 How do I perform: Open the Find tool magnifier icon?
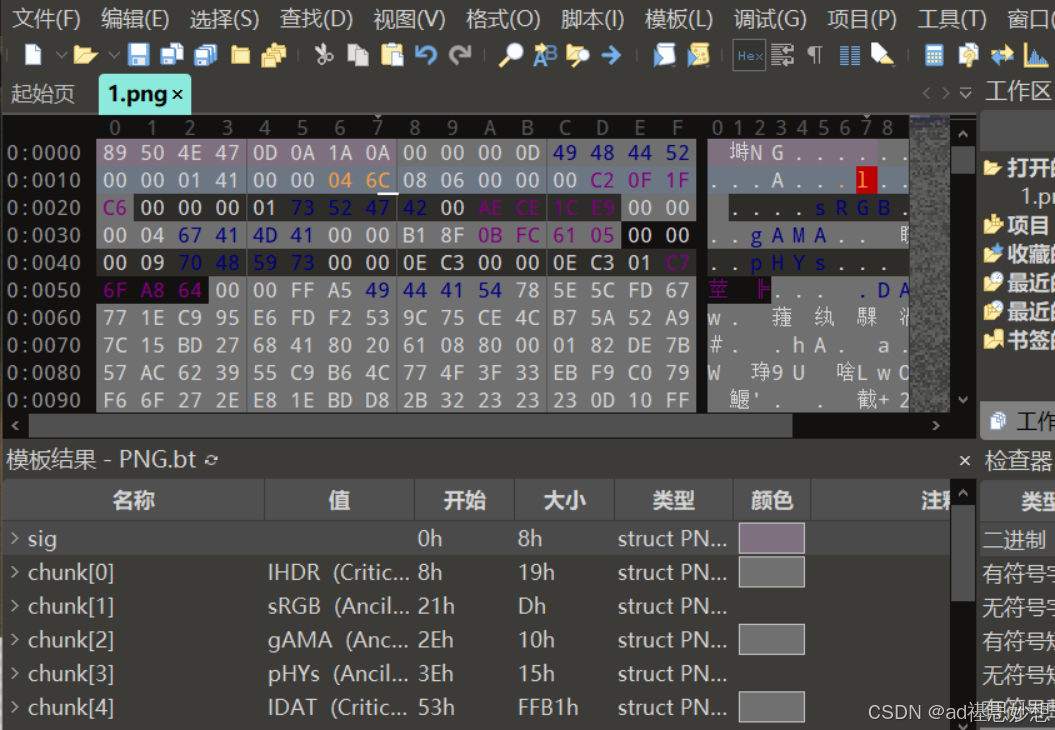(x=510, y=56)
